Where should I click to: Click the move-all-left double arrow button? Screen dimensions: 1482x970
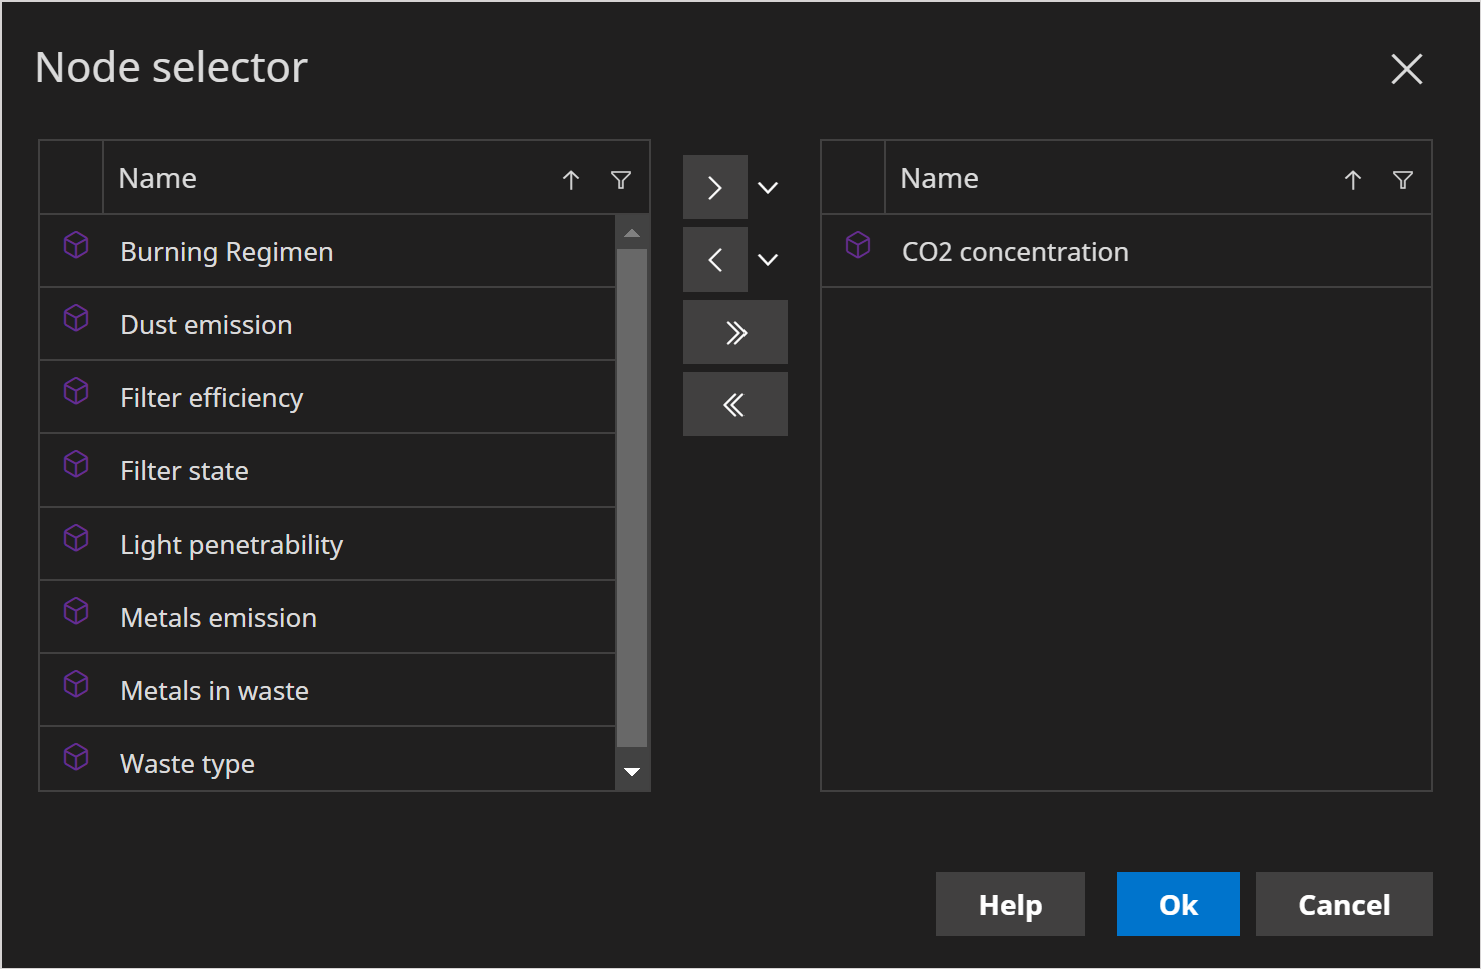pyautogui.click(x=735, y=403)
